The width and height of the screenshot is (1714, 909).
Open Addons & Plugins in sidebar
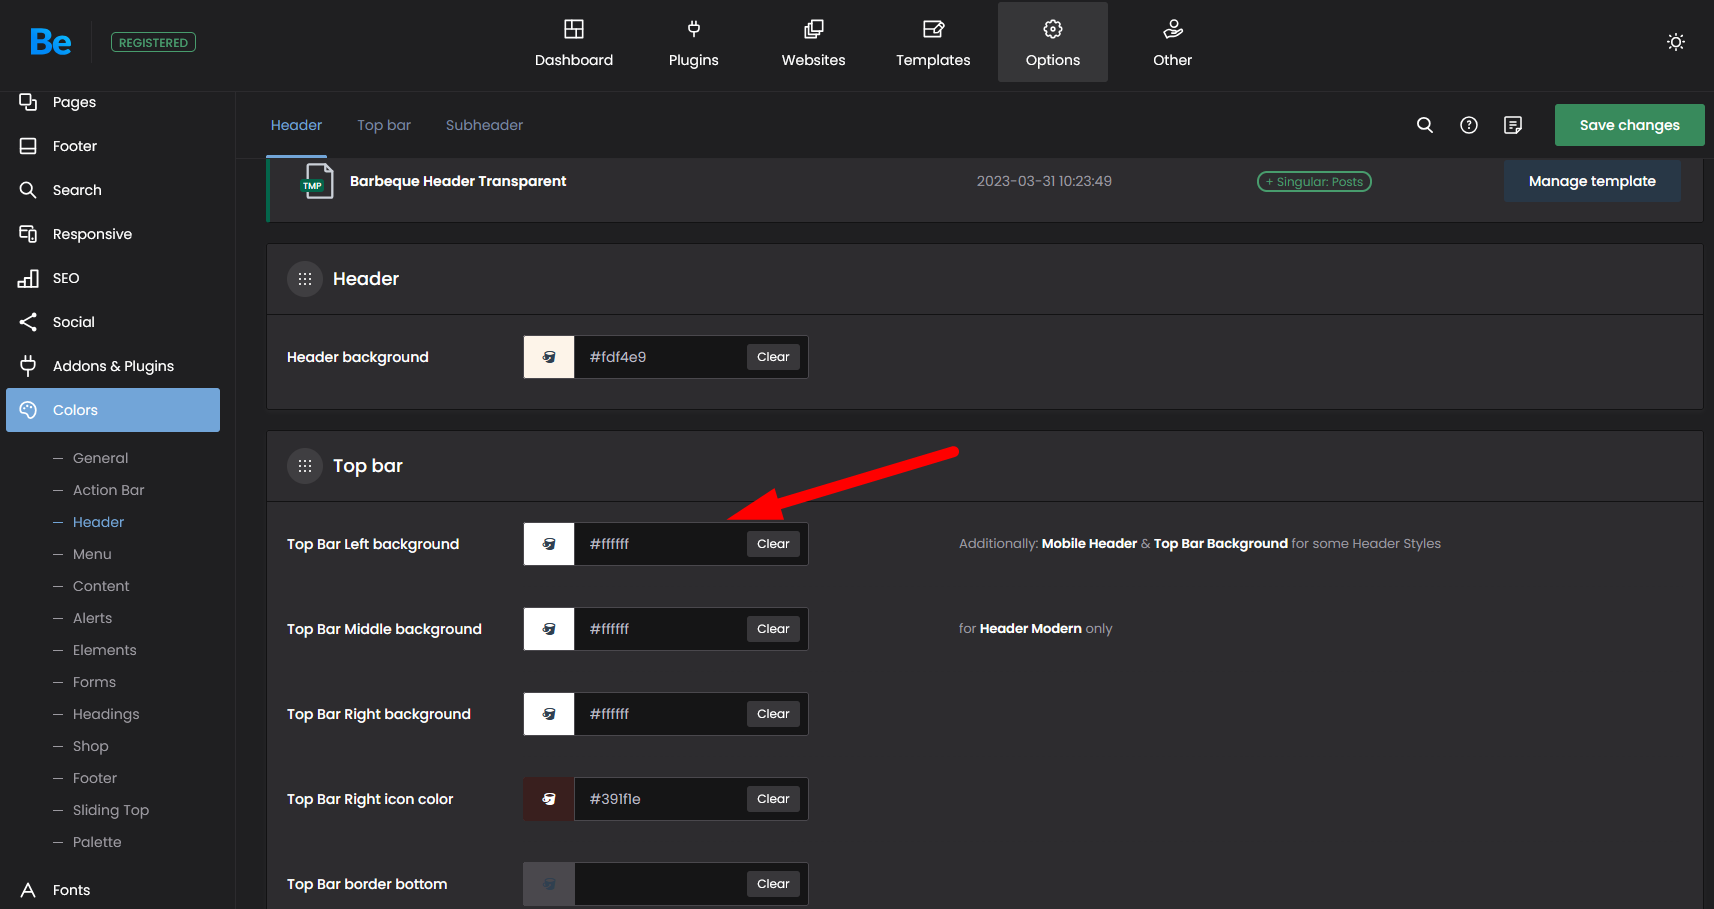coord(113,366)
